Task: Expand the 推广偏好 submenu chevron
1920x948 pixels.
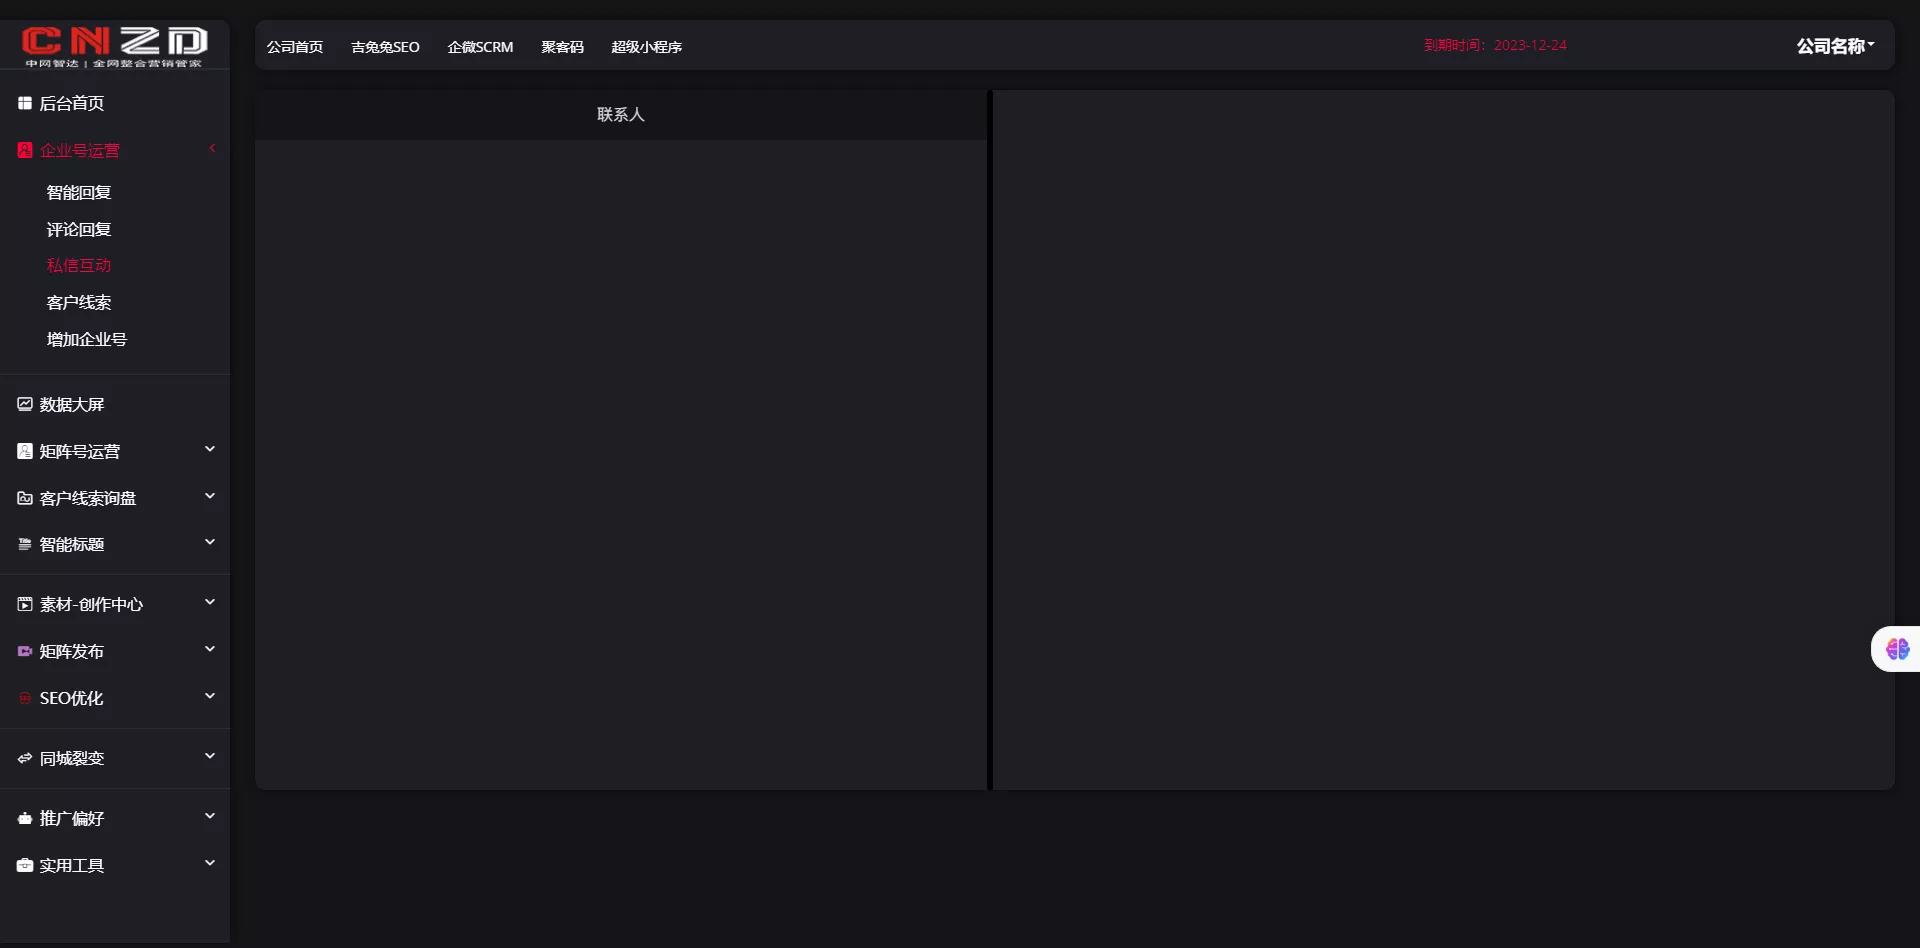Action: click(210, 817)
